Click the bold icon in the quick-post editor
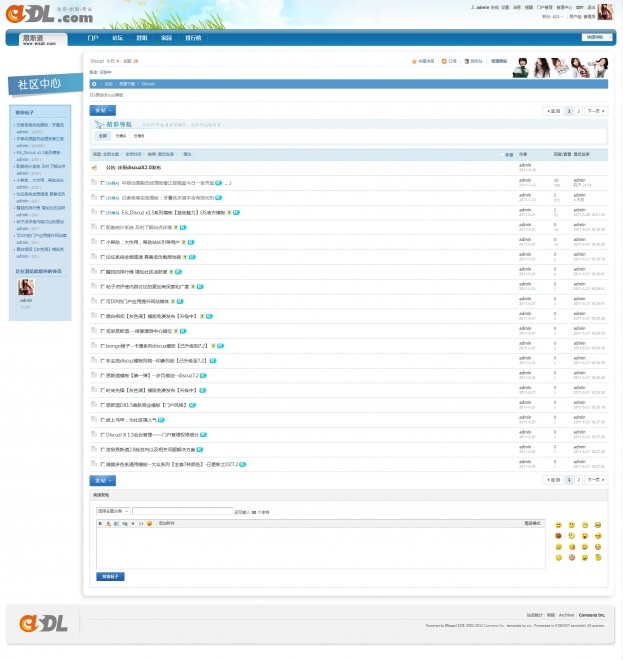The width and height of the screenshot is (623, 660). 100,524
